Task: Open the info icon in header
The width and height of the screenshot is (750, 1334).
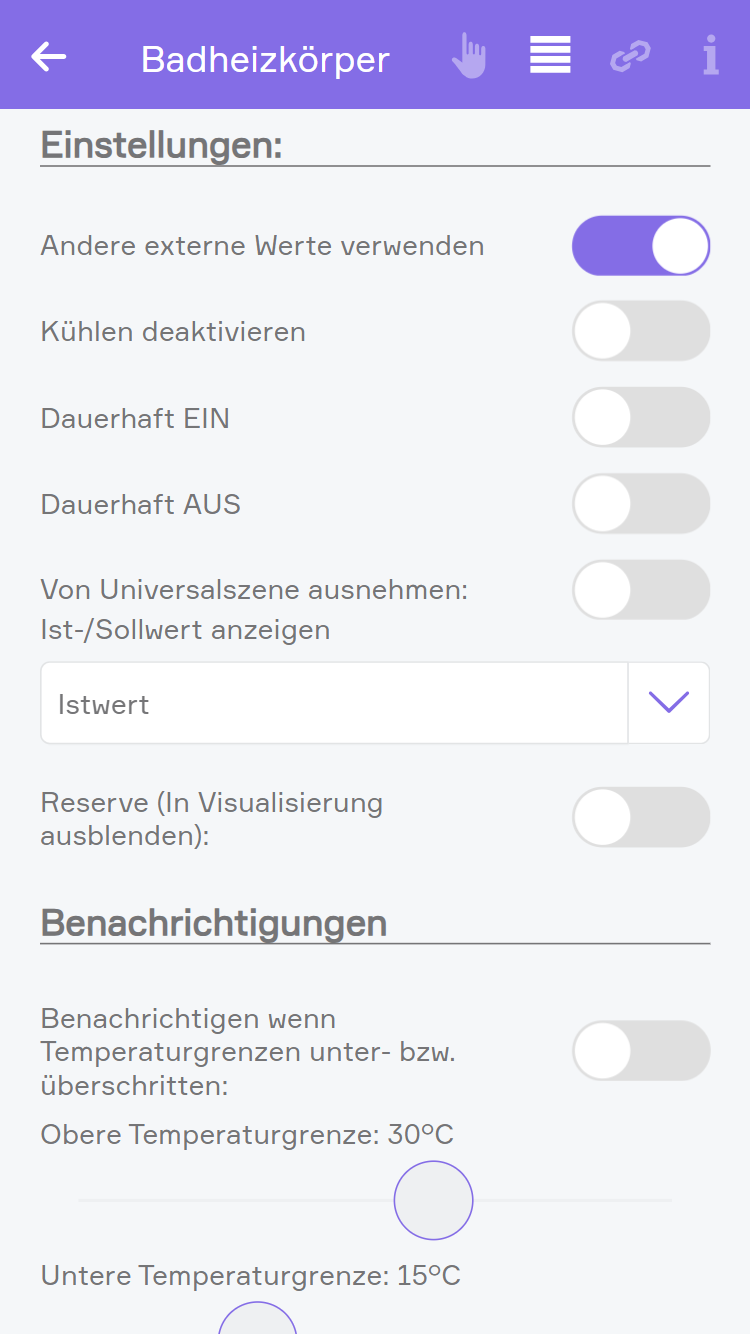Action: [710, 56]
